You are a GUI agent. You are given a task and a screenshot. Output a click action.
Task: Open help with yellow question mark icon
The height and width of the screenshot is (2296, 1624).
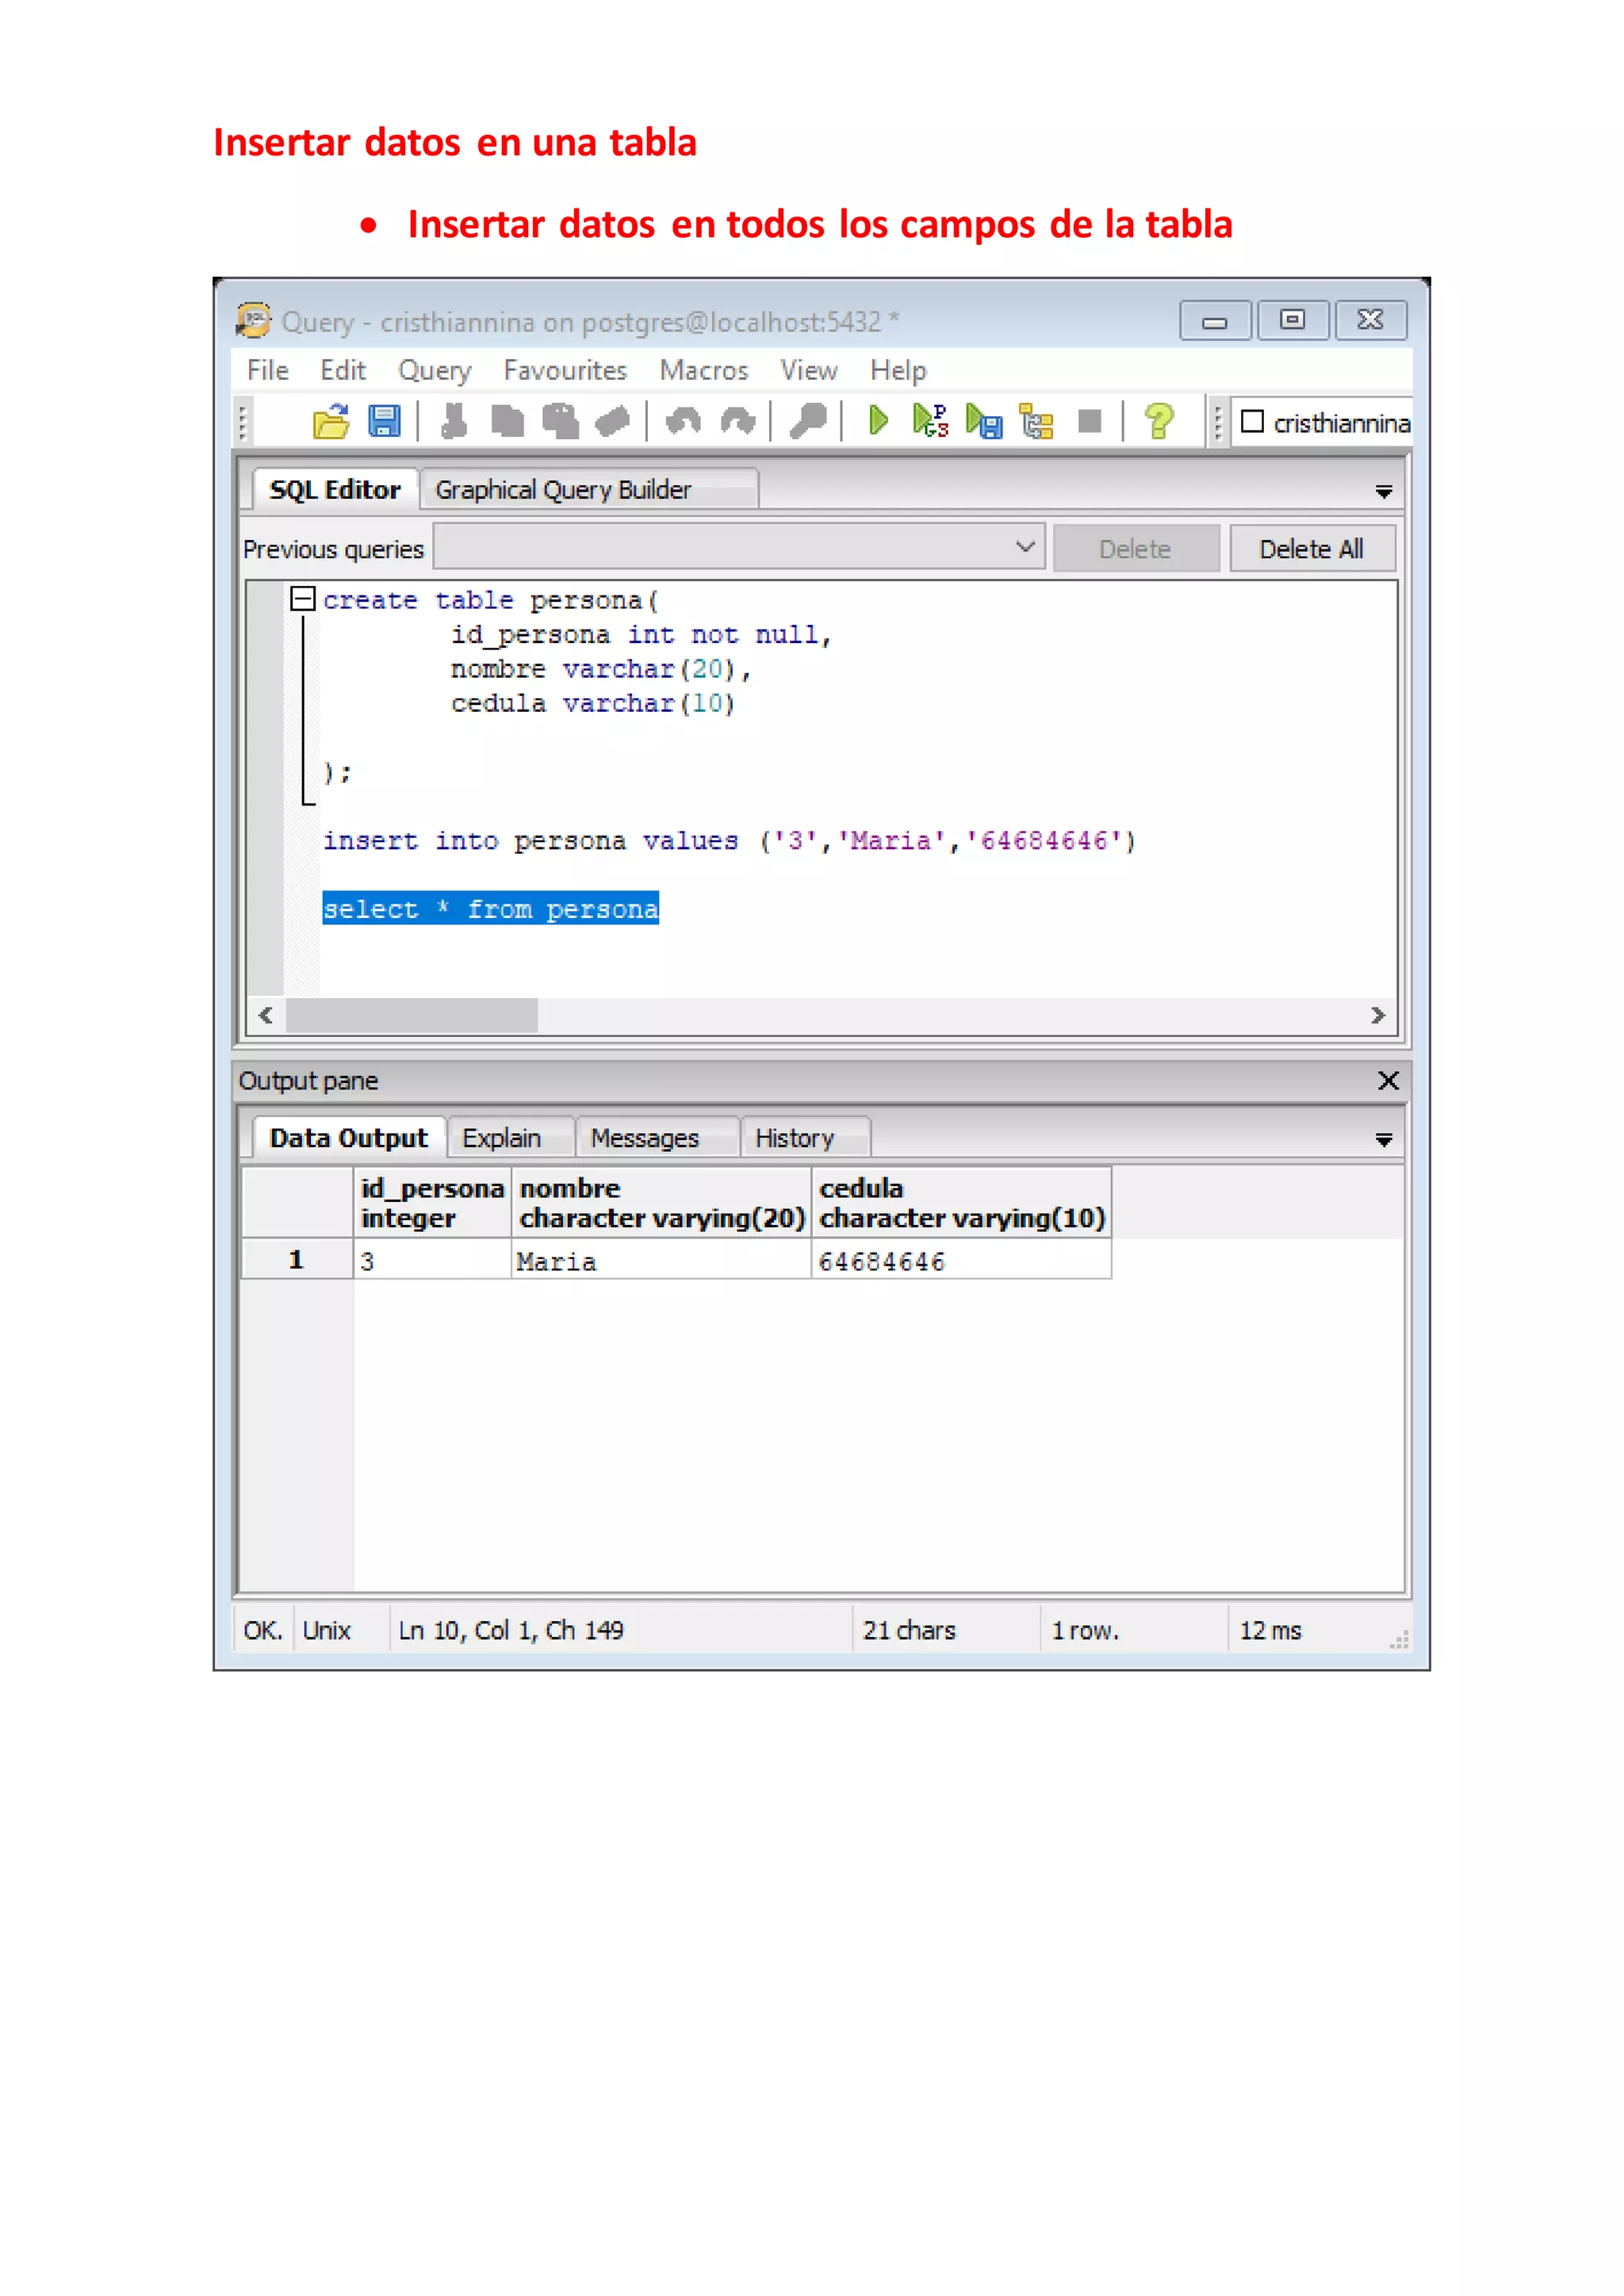(1159, 422)
